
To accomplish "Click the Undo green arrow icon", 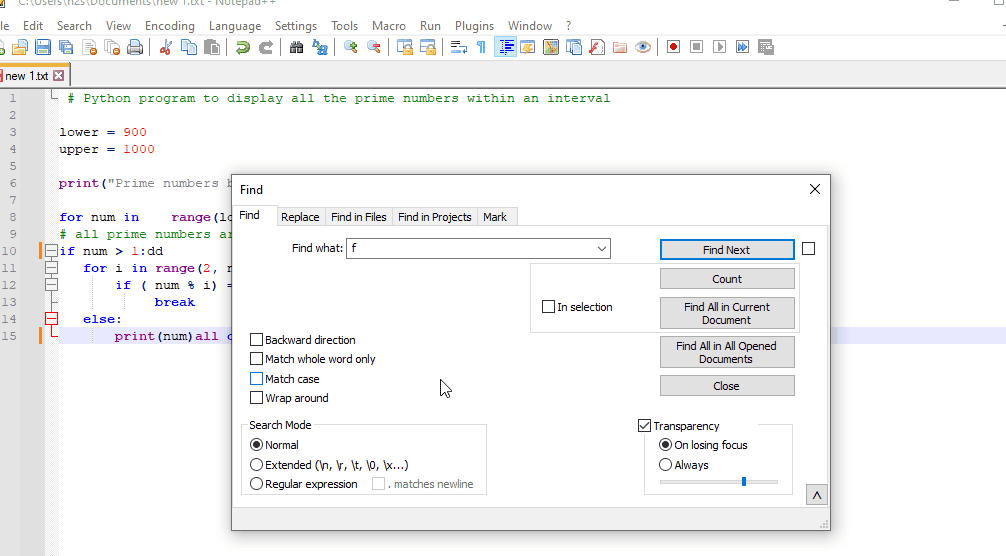I will pyautogui.click(x=243, y=47).
